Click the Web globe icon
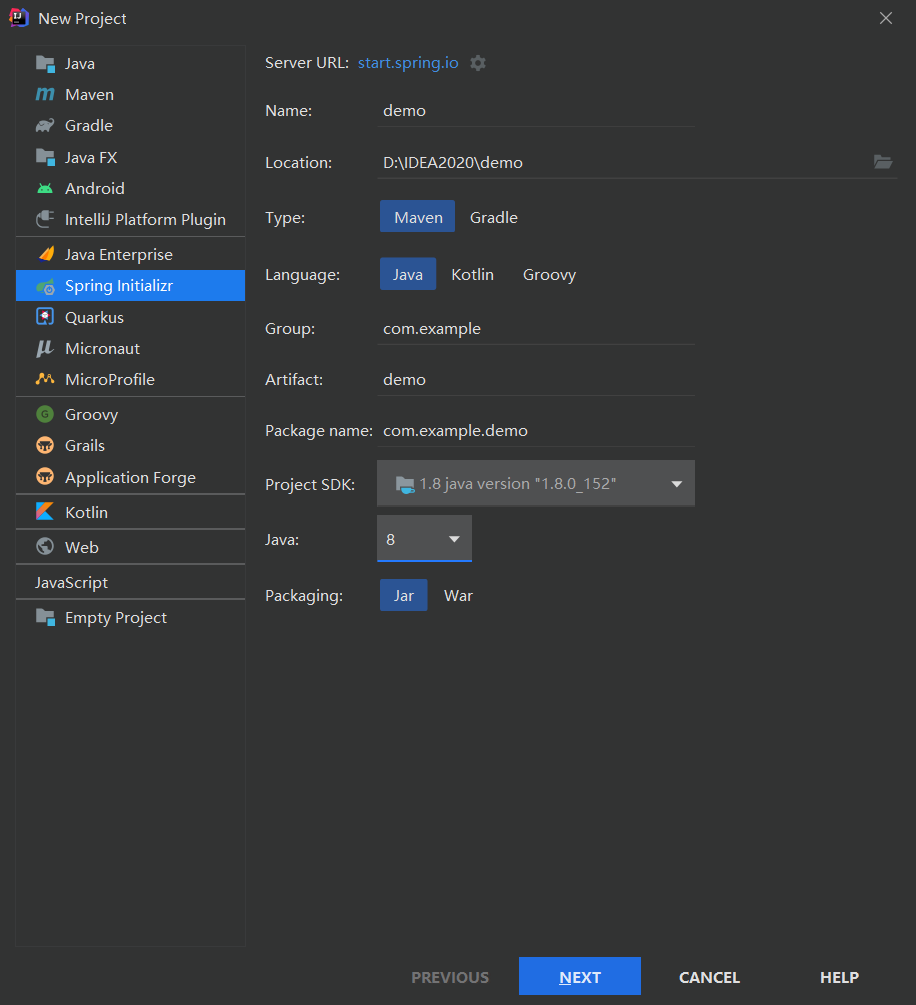 45,547
